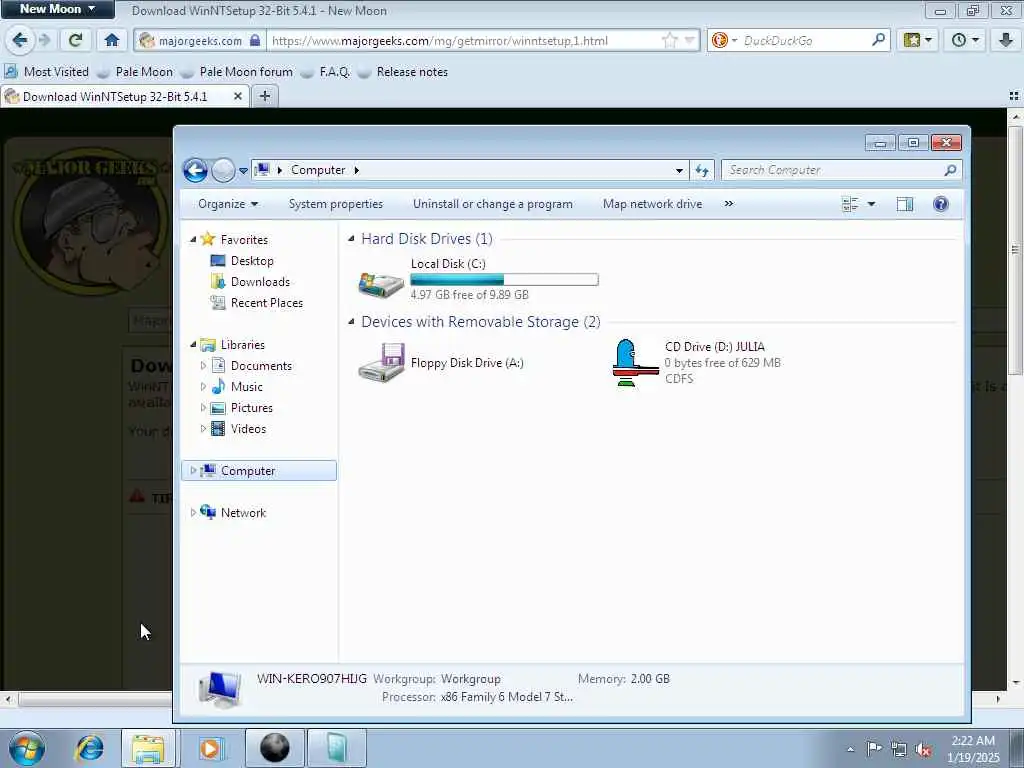Screen dimensions: 1024x768
Task: Open Explorer help question mark
Action: [940, 204]
